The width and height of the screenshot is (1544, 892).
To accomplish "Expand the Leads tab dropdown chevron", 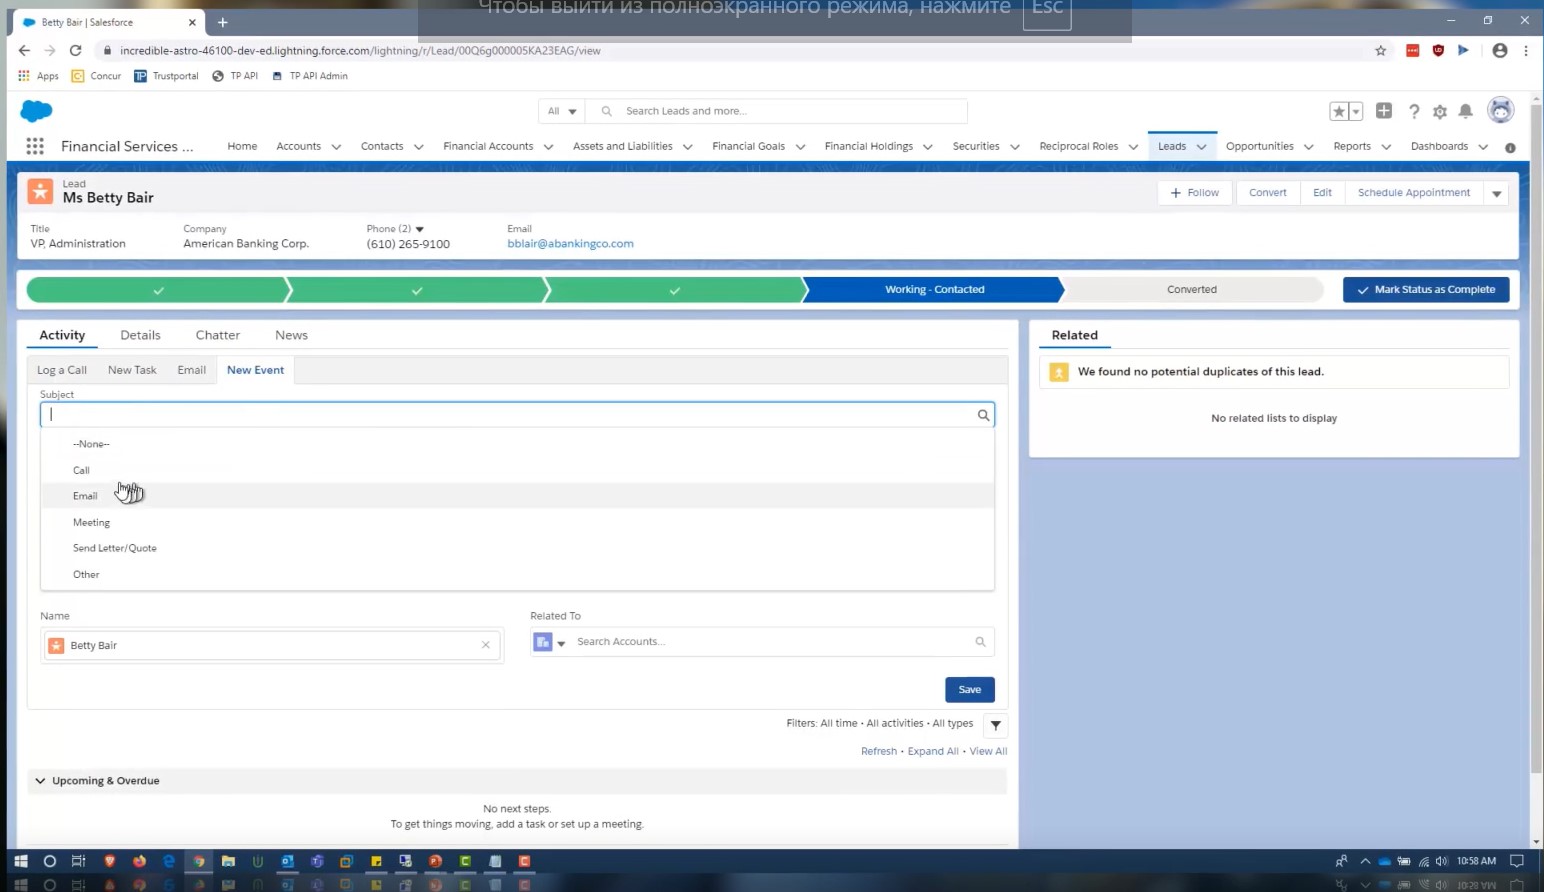I will [1201, 147].
